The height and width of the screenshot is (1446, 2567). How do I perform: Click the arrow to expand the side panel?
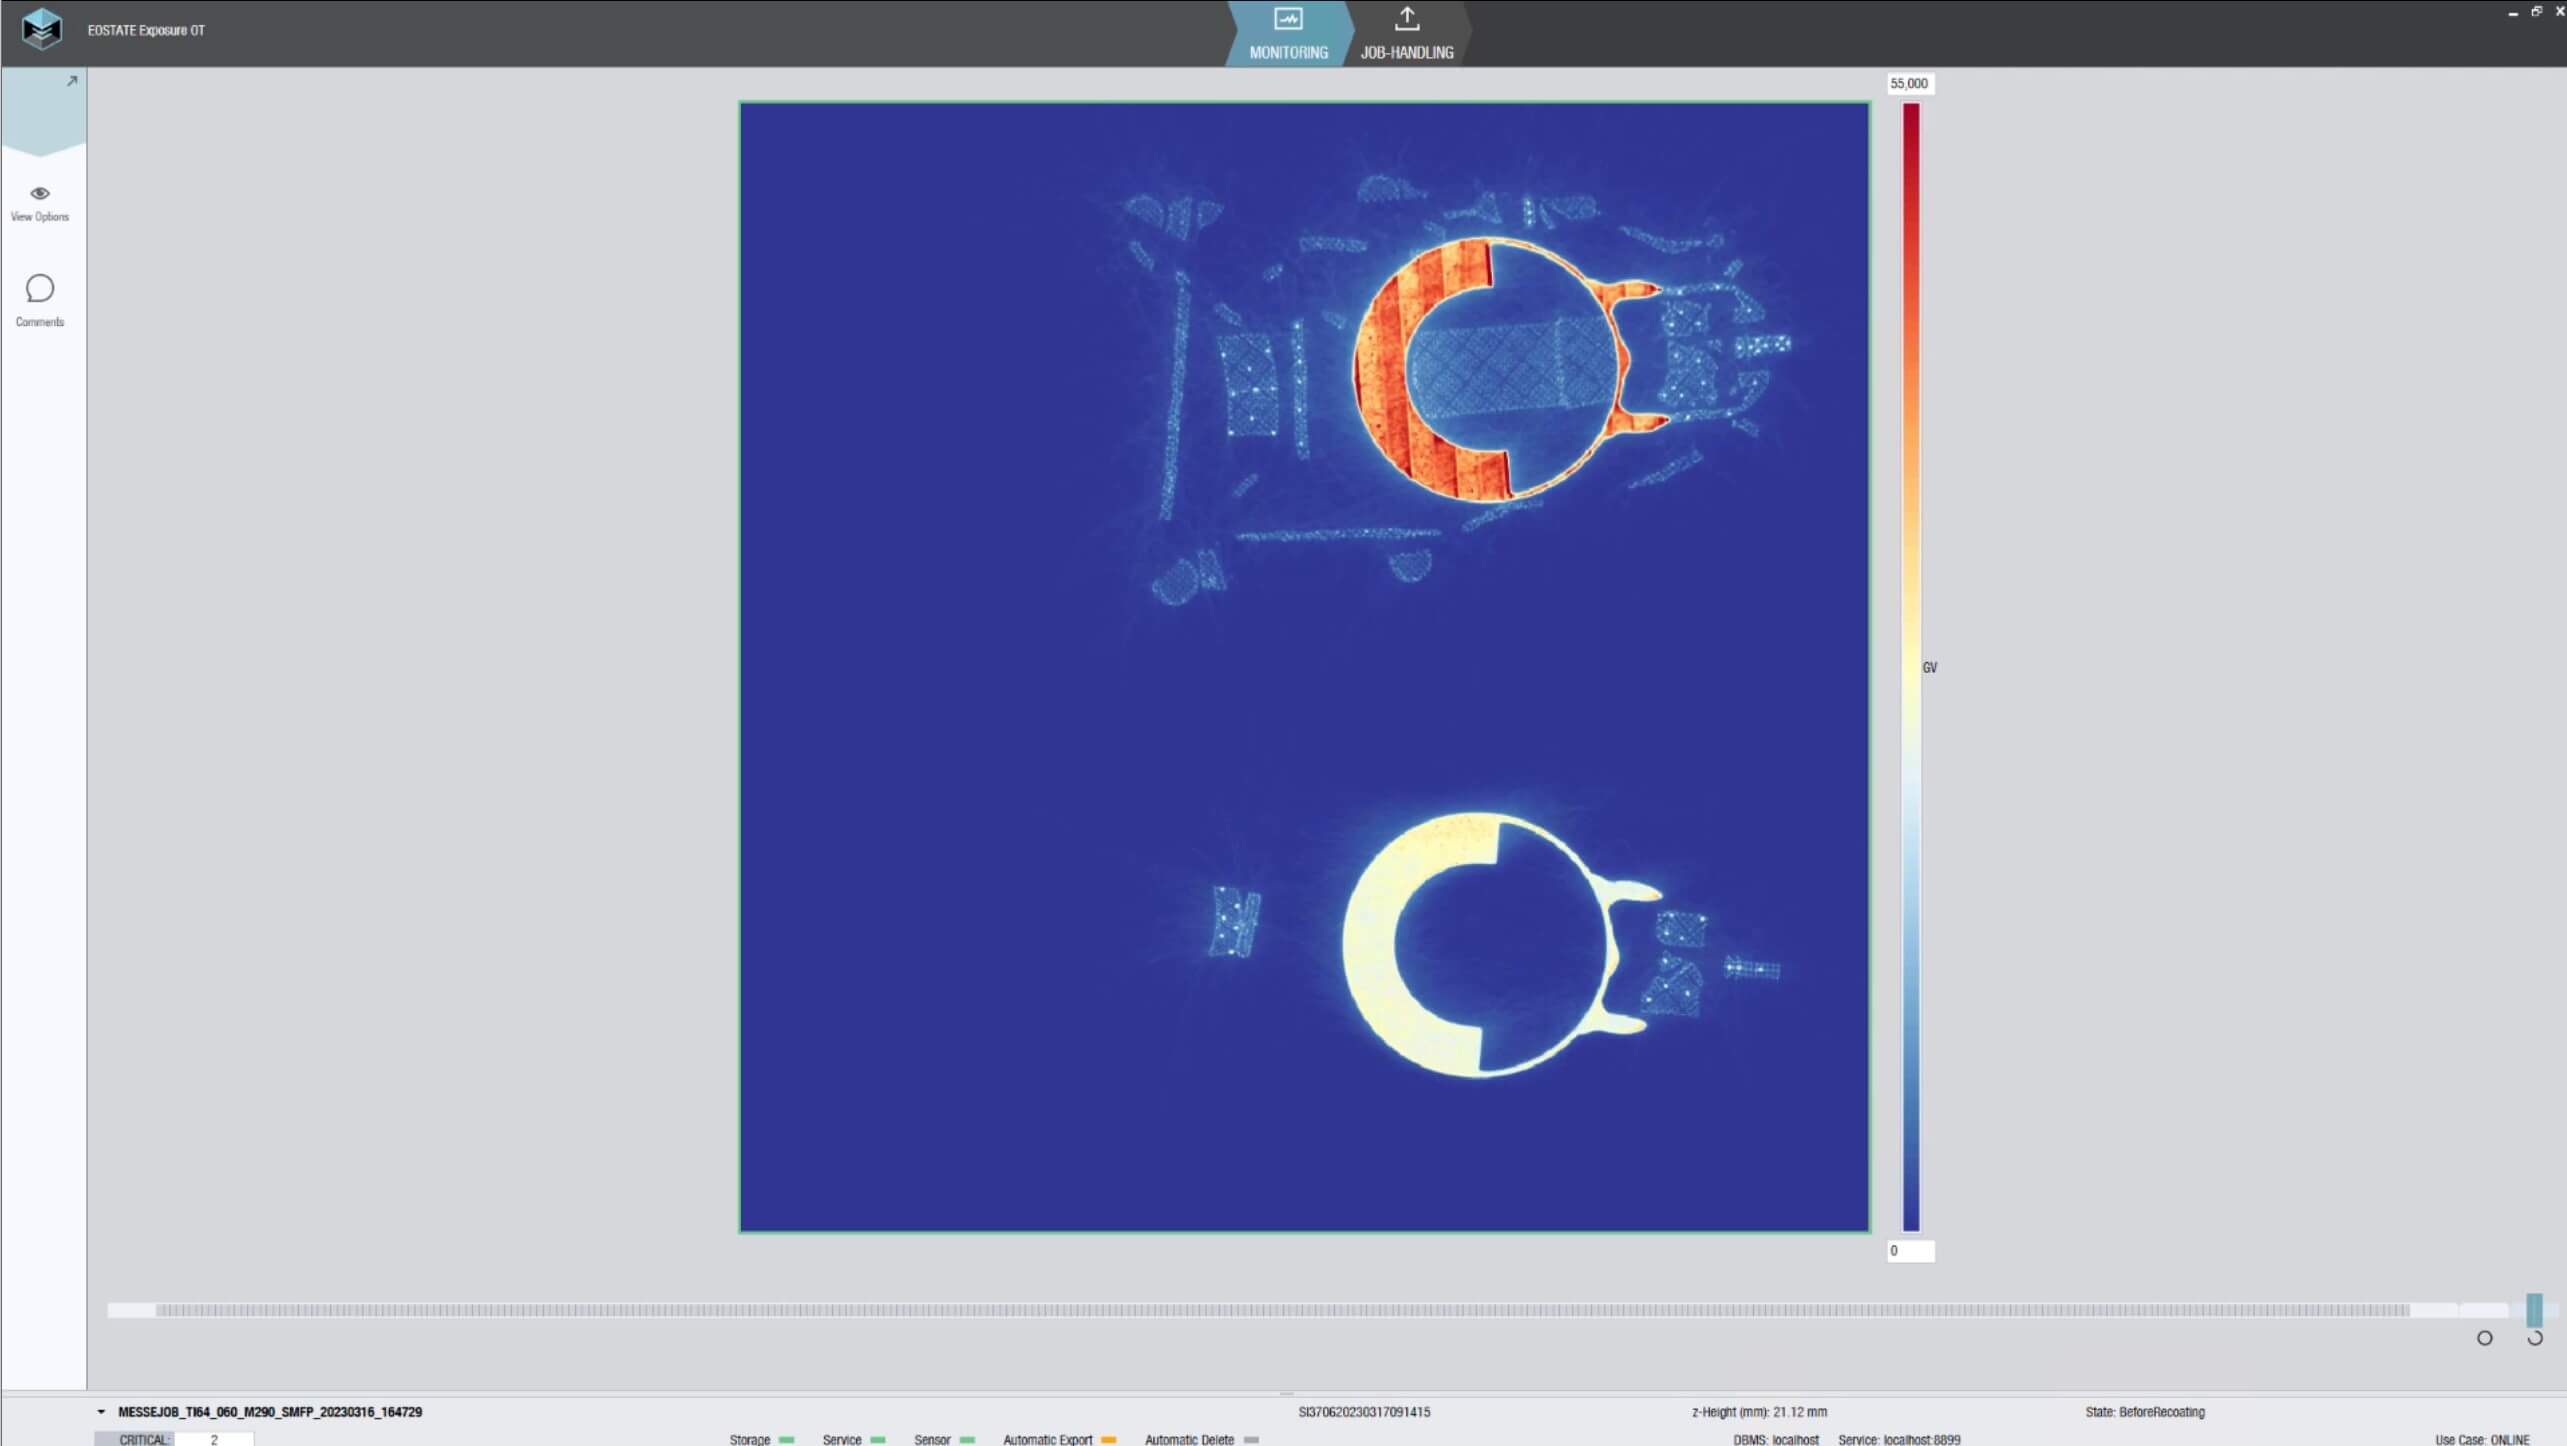point(72,81)
